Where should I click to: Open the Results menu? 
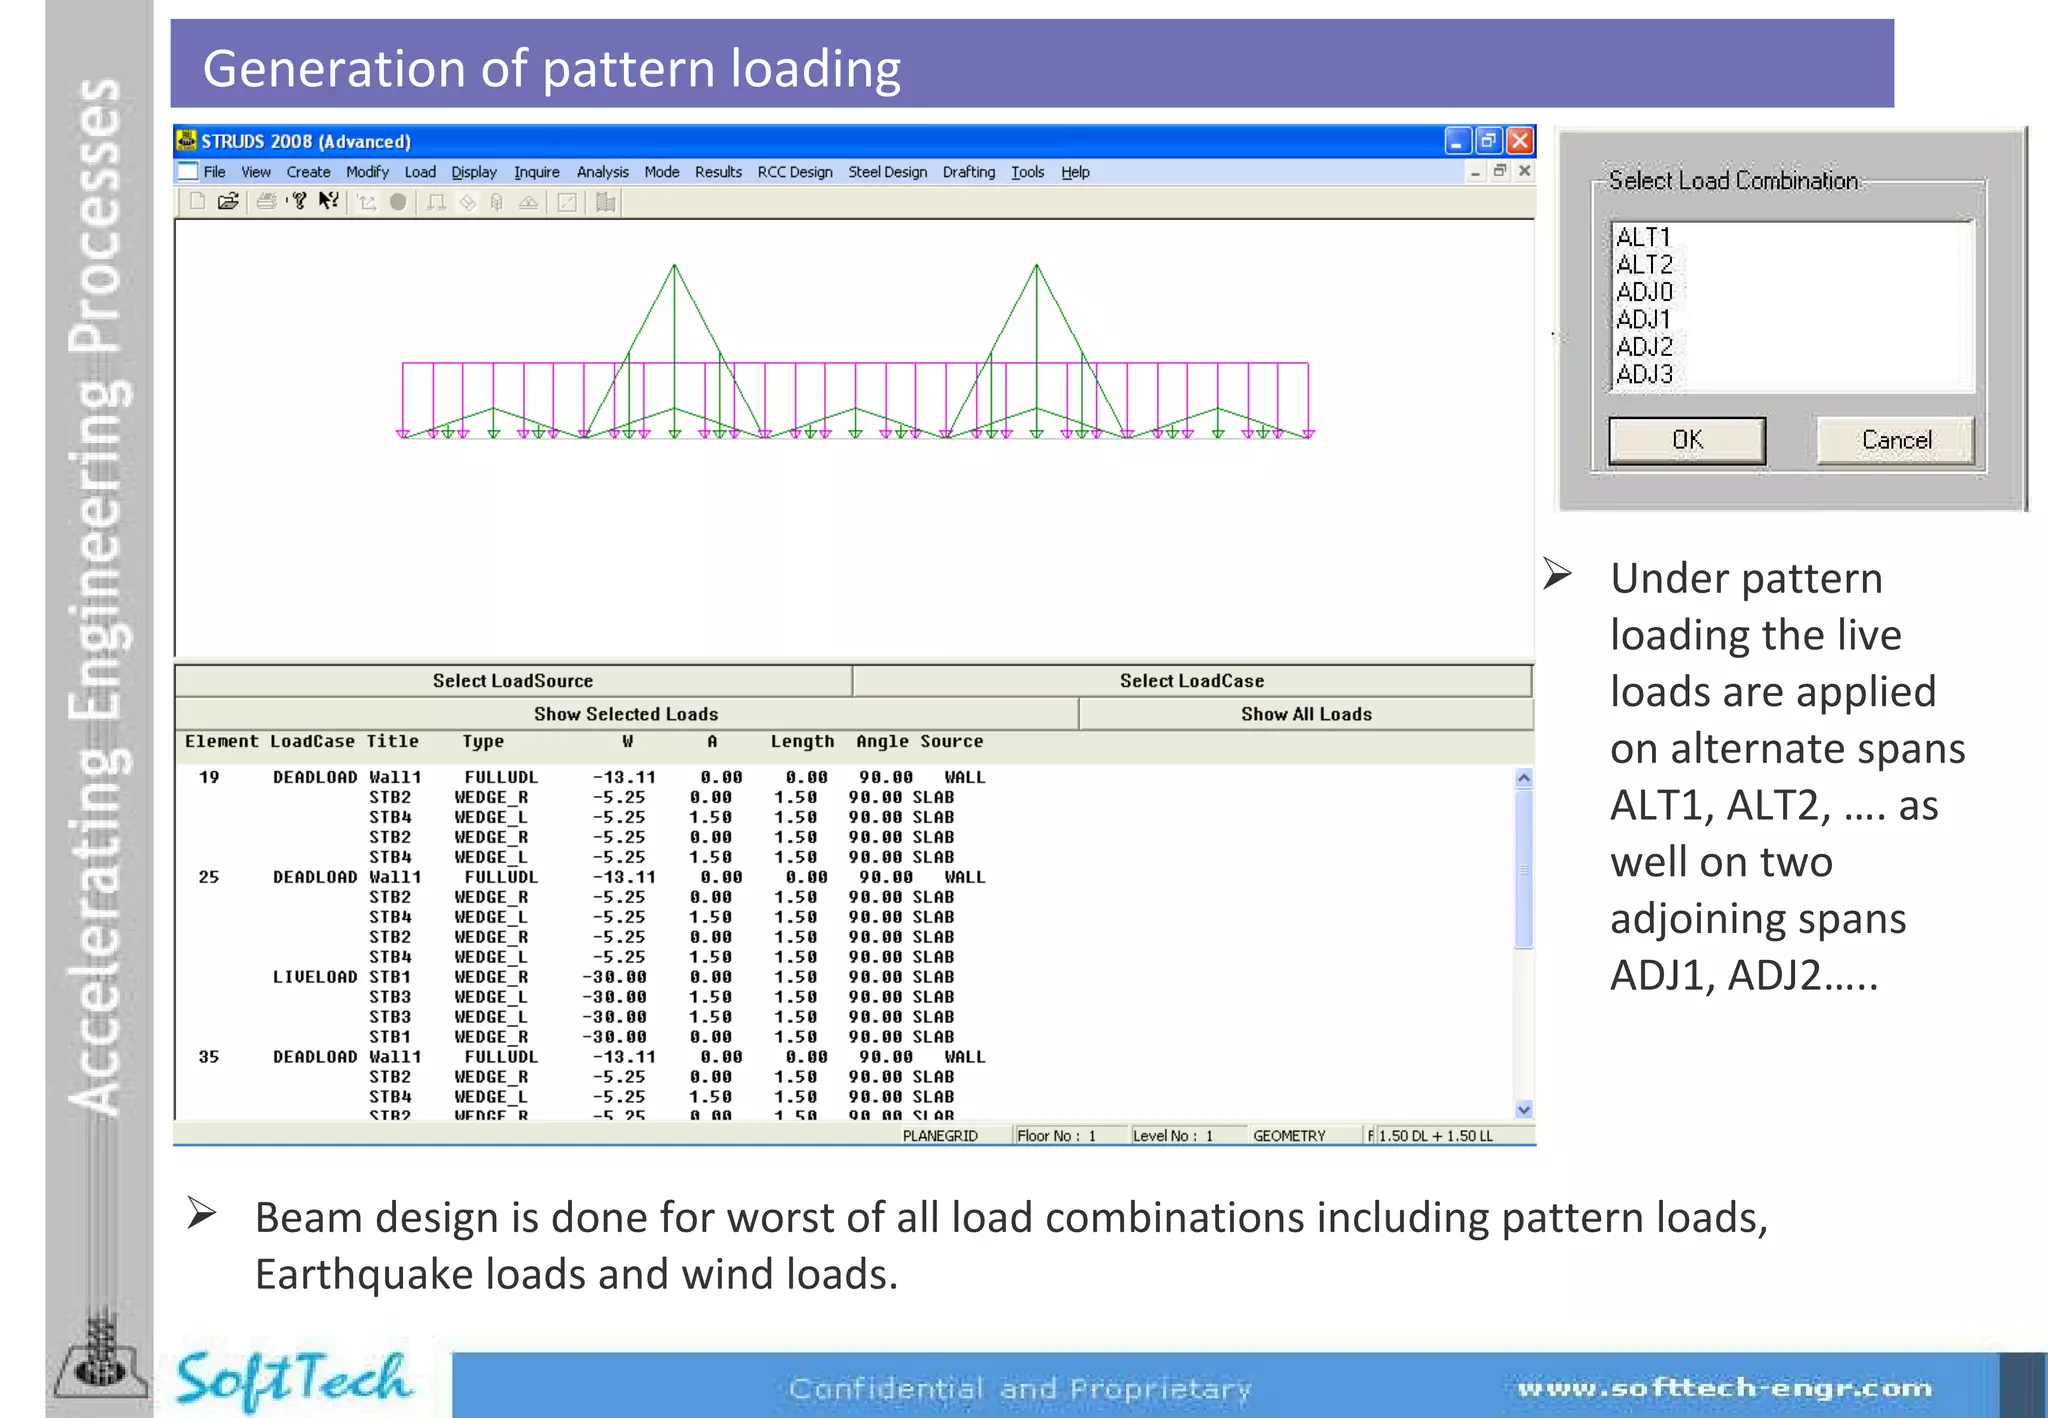718,172
